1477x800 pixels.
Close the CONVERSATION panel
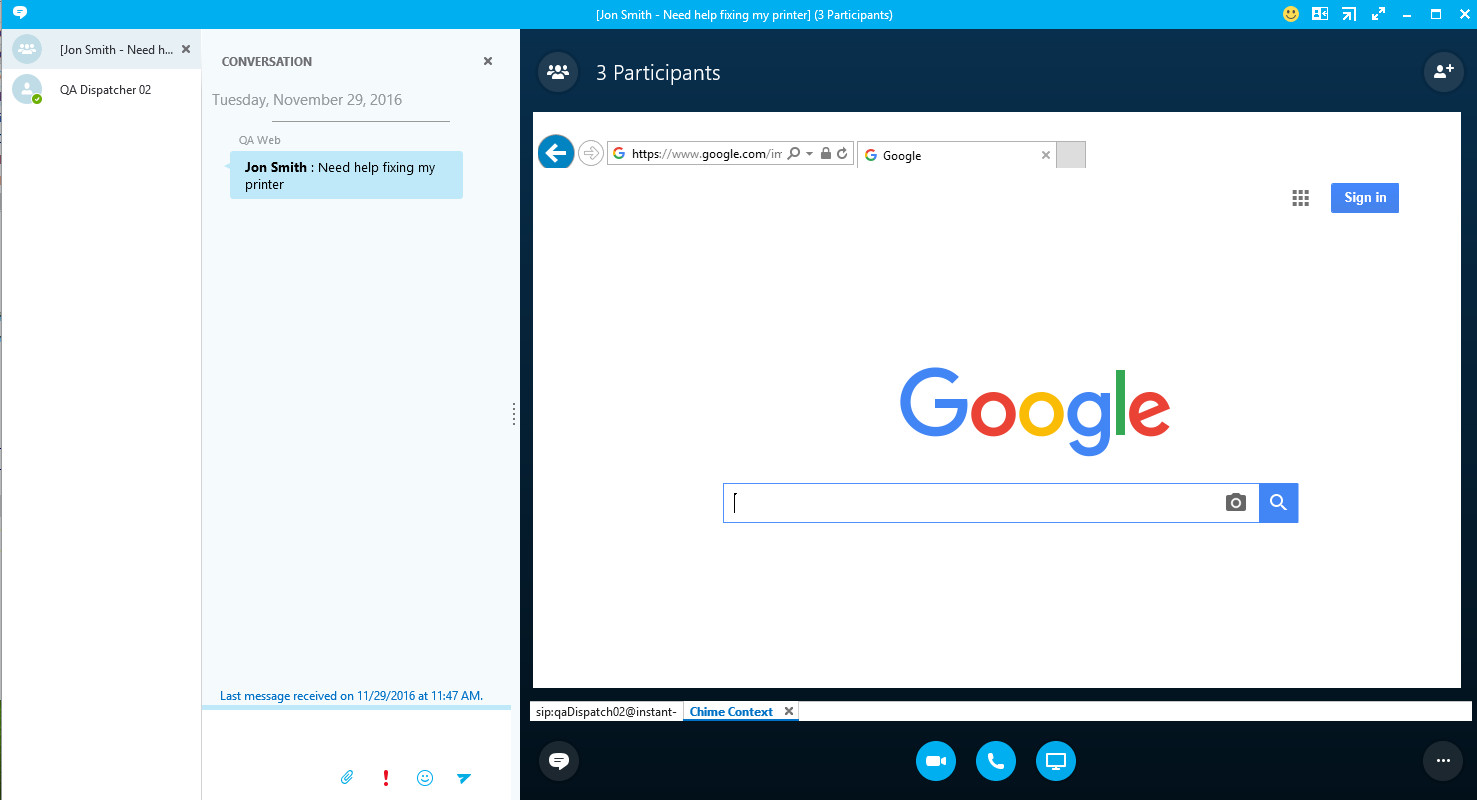[x=488, y=61]
